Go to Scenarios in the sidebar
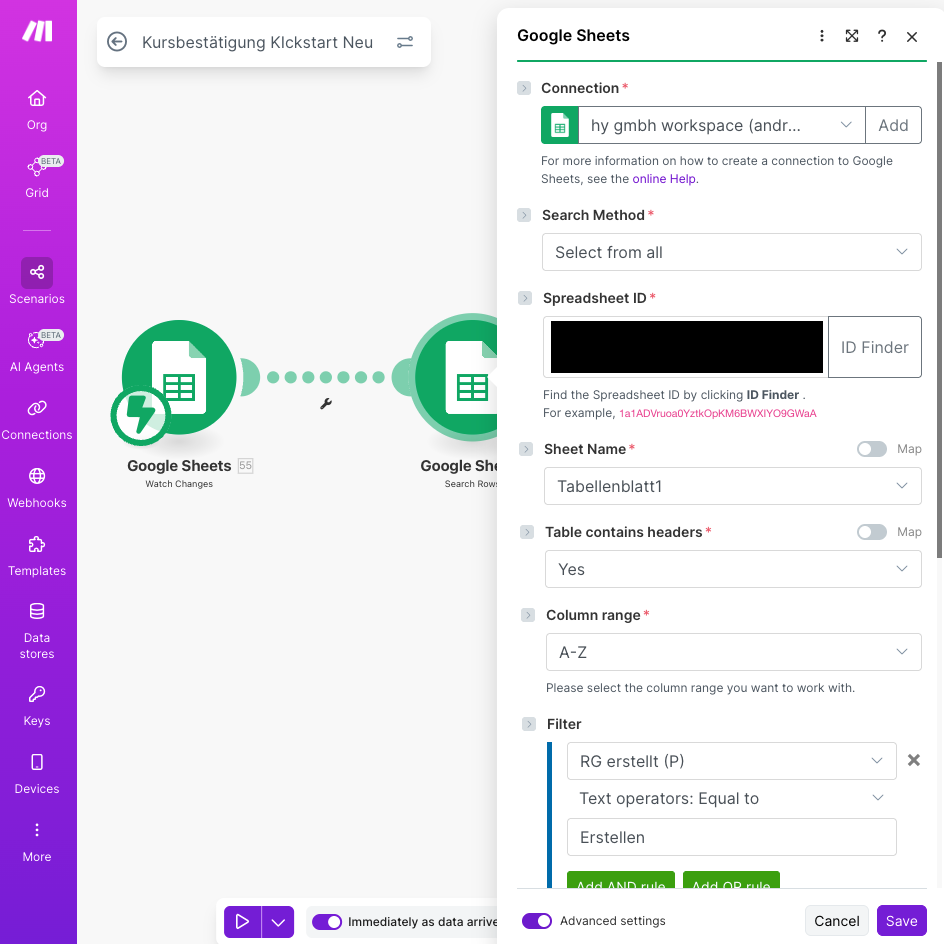This screenshot has height=944, width=944. pyautogui.click(x=37, y=281)
